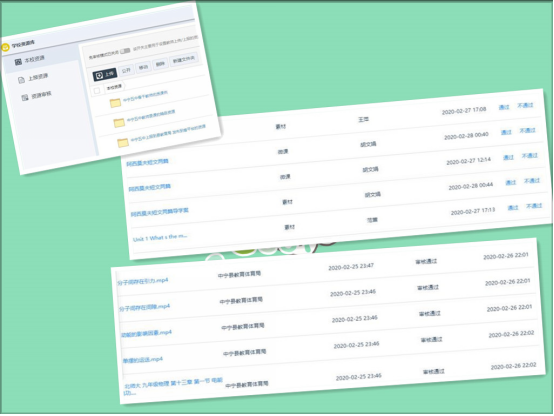Viewport: 554px width, 416px height.
Task: Open the third yellow folder icon
Action: pyautogui.click(x=123, y=142)
